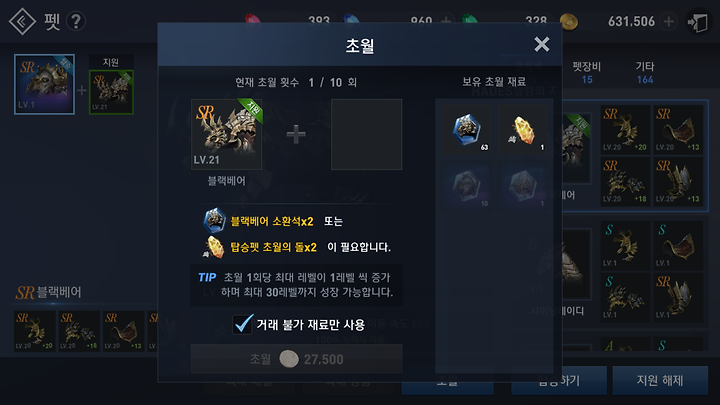Select the LV.21 Black Bear pet portrait

[226, 134]
